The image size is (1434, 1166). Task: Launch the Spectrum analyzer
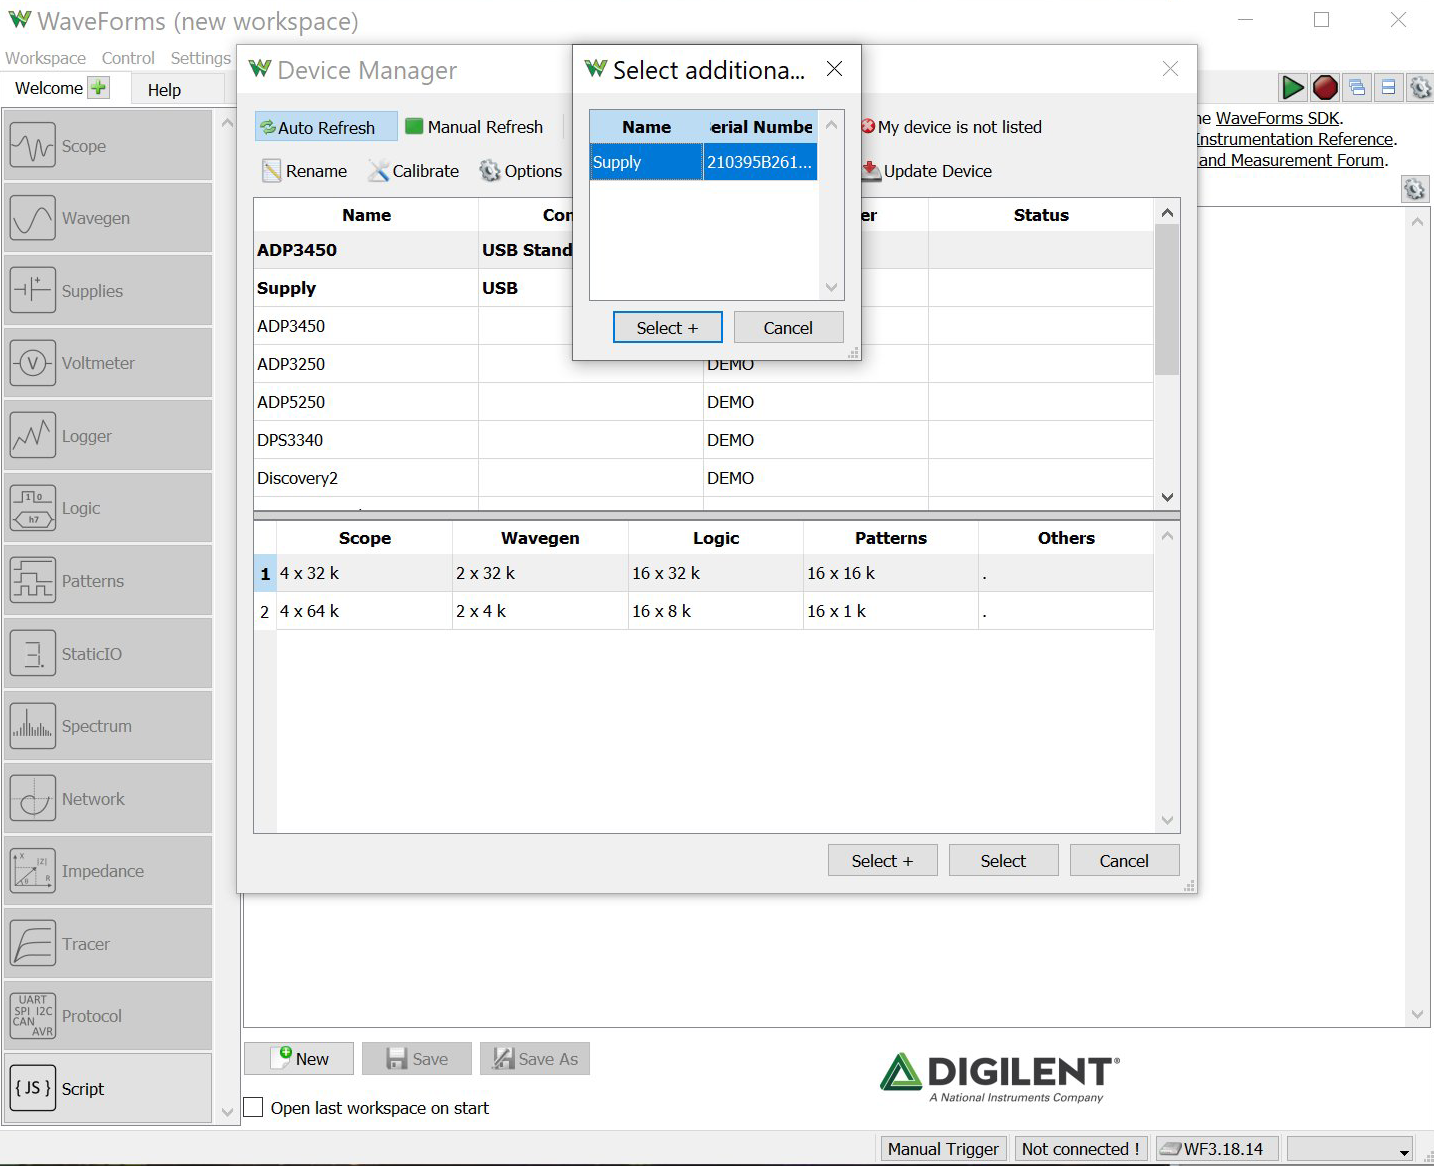[x=108, y=726]
